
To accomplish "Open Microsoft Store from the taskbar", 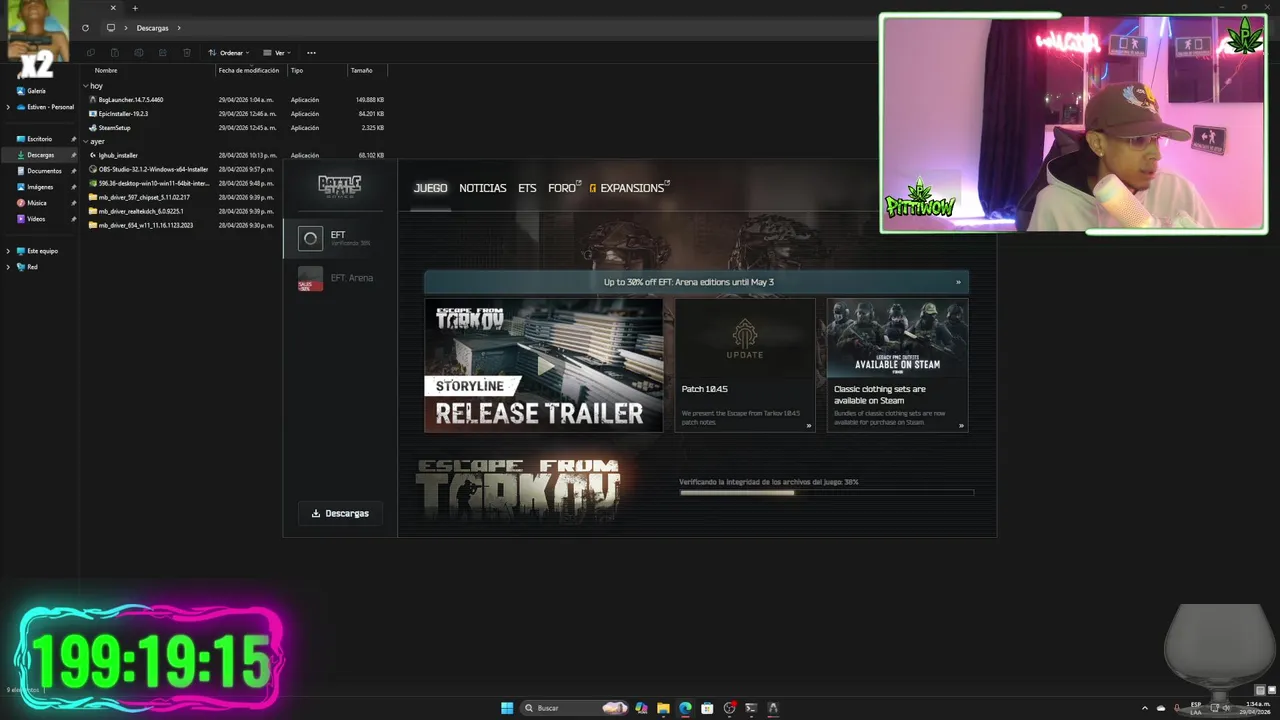I will click(x=707, y=708).
